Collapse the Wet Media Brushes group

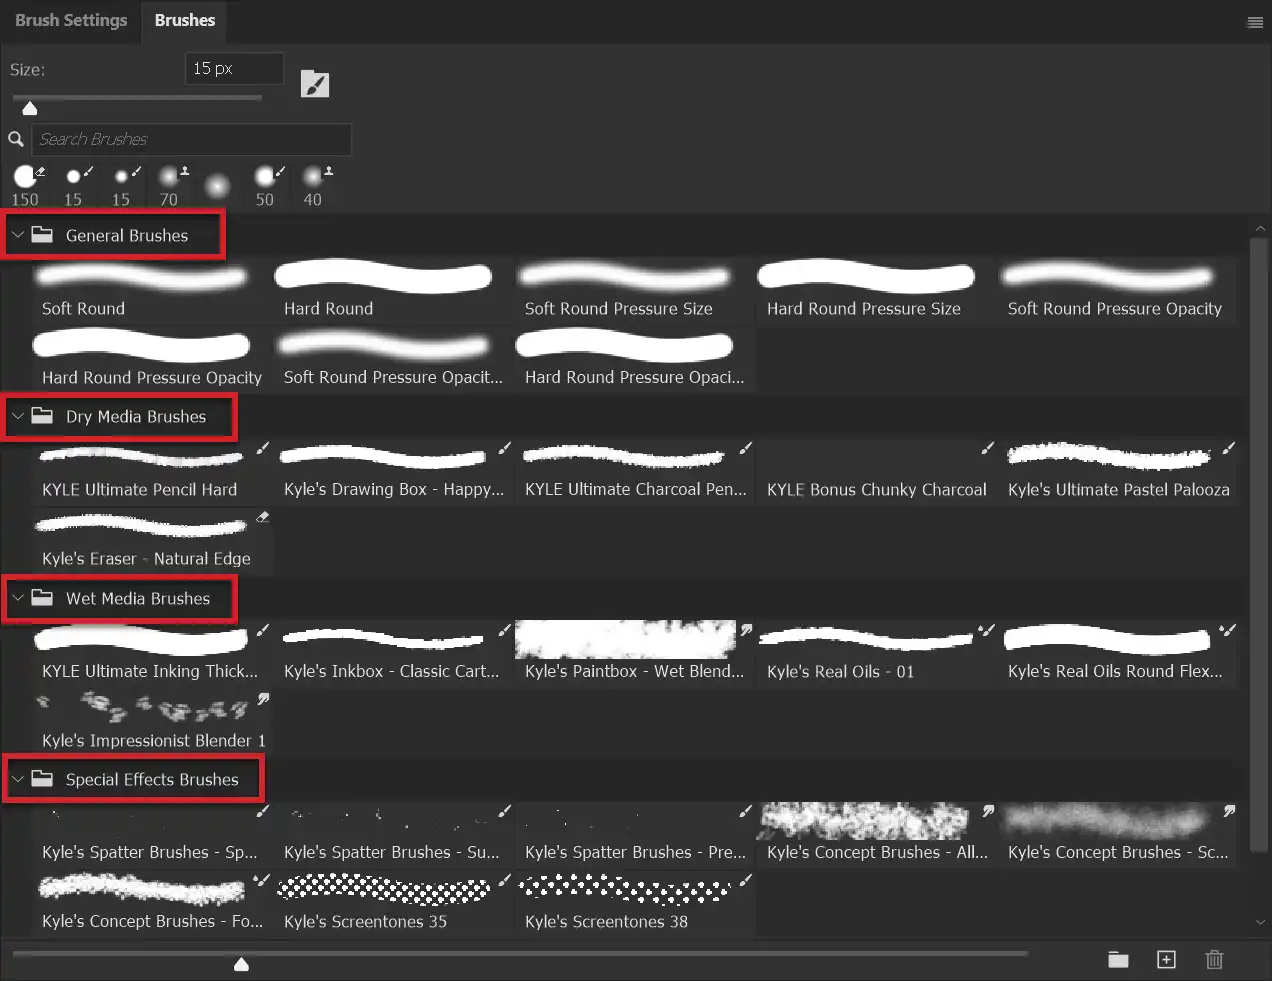click(x=17, y=598)
